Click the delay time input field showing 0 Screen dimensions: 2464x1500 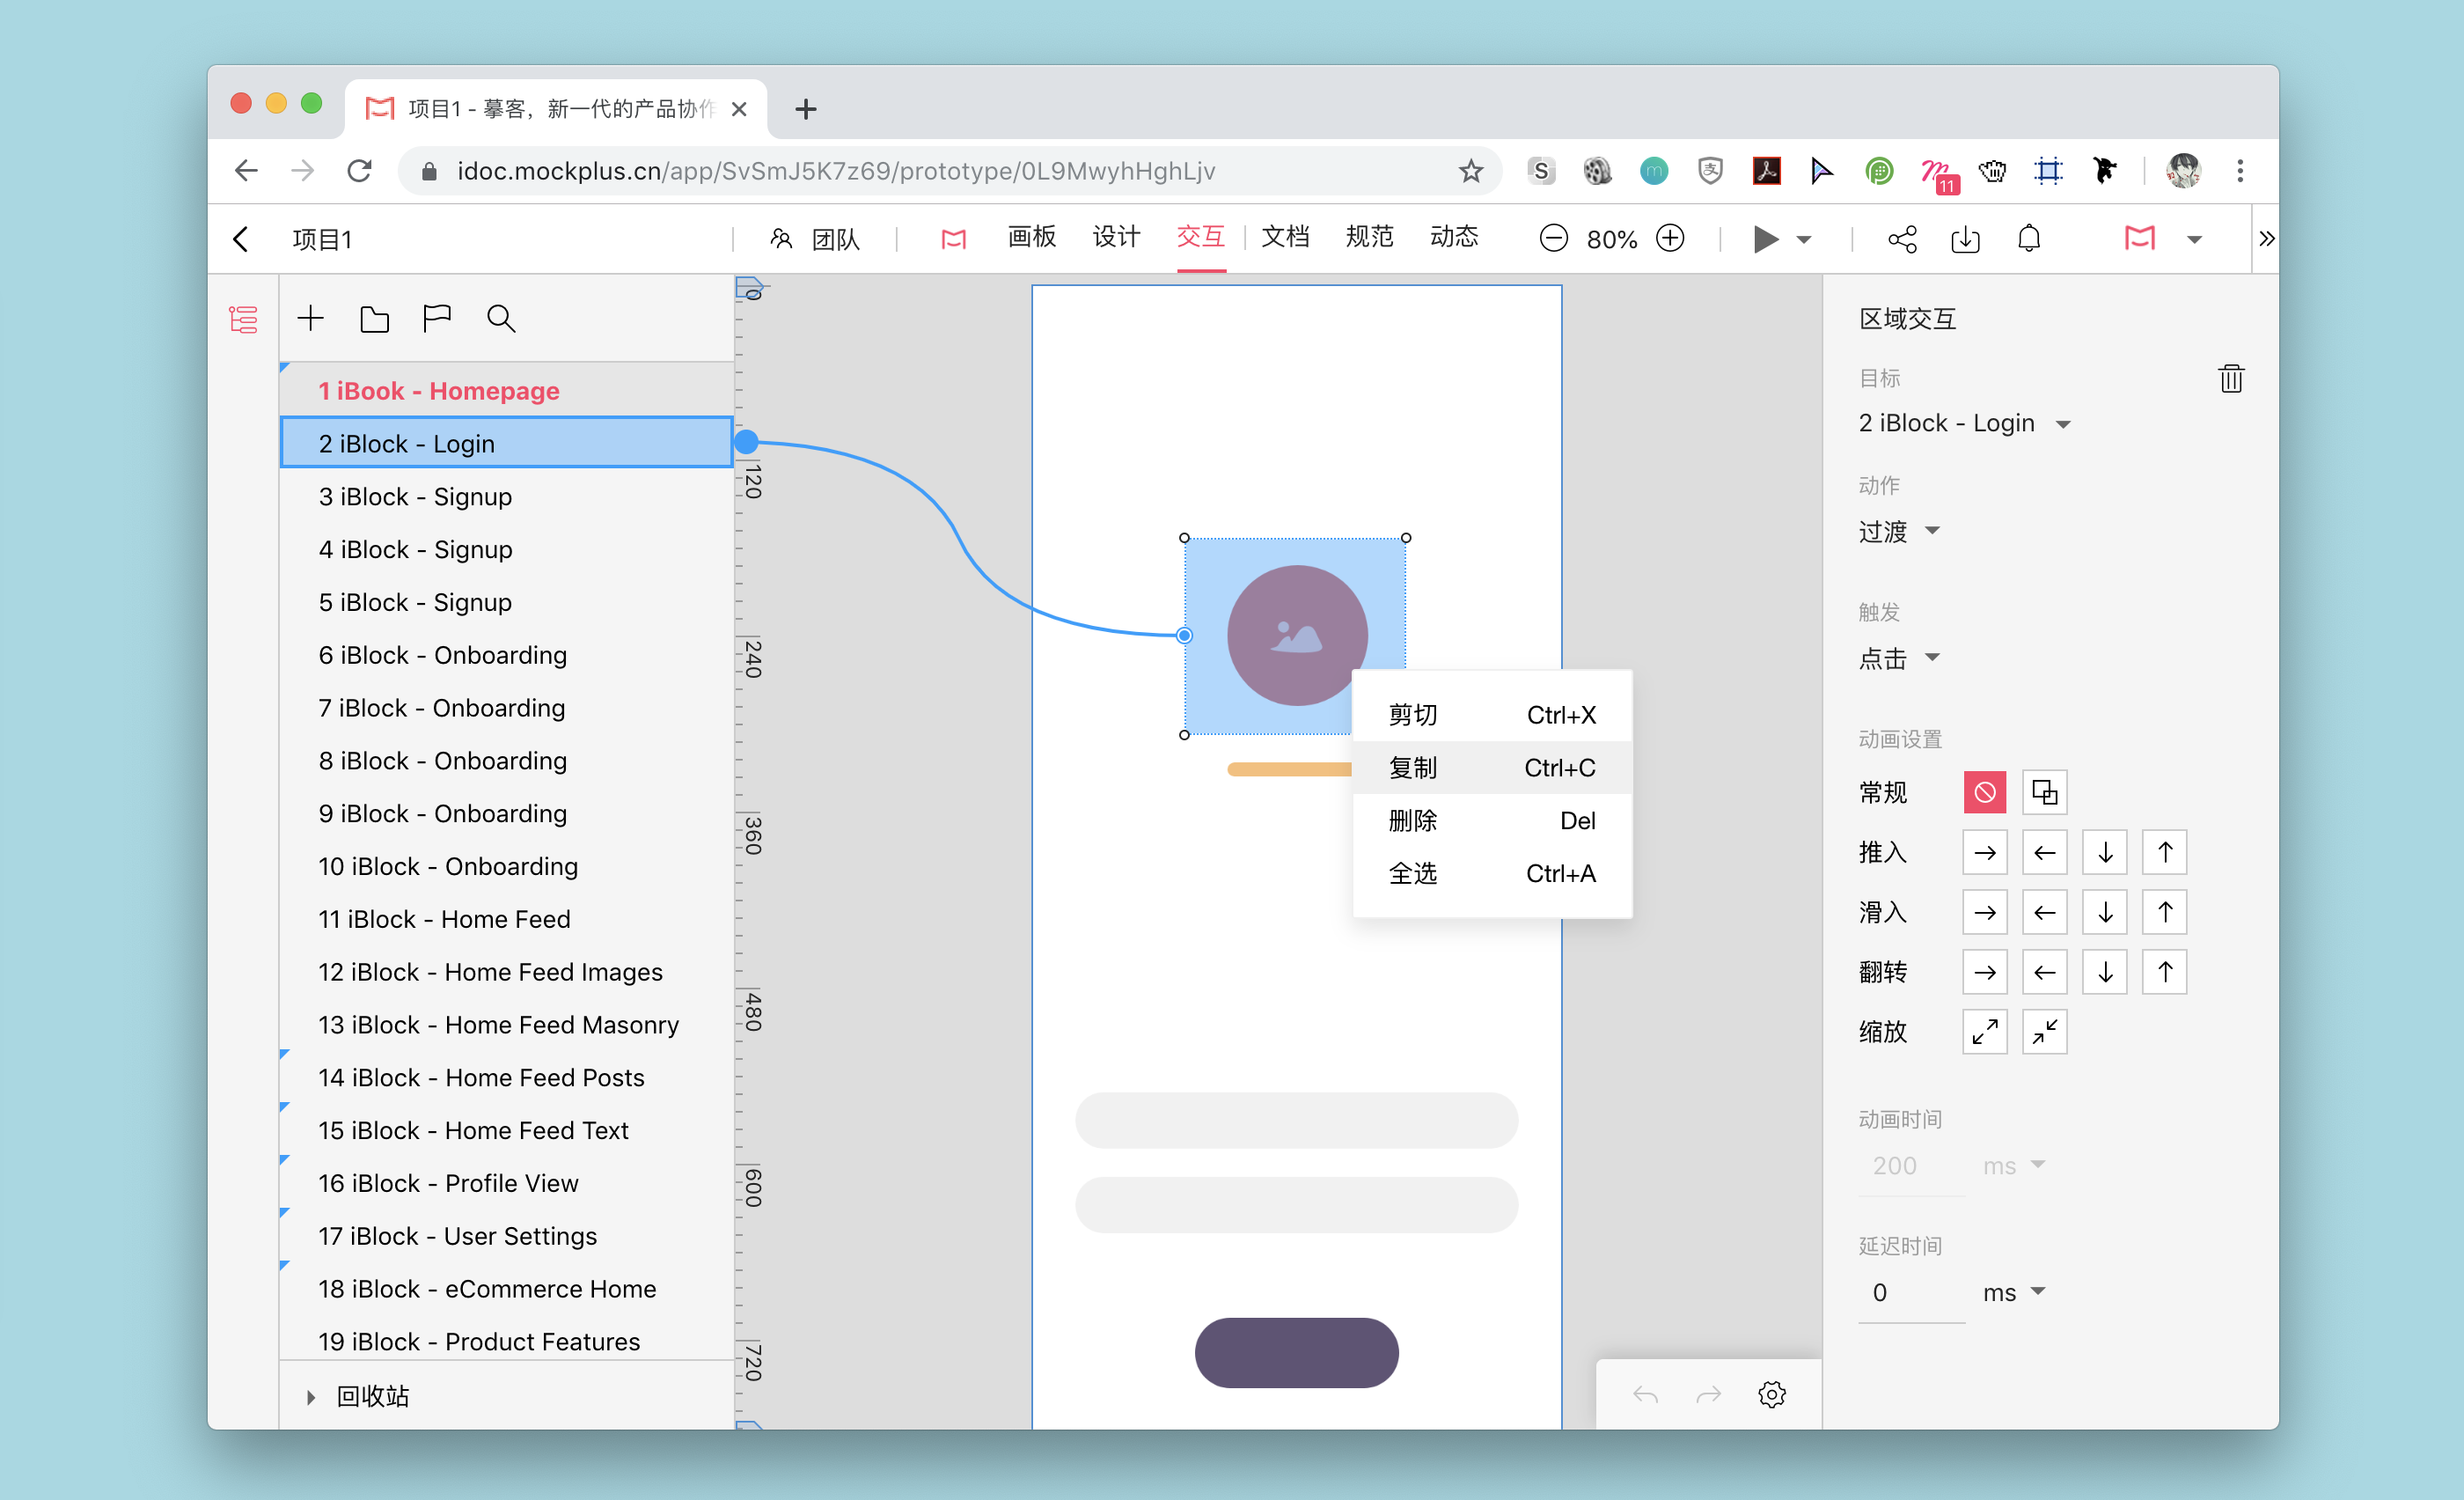coord(1910,1292)
